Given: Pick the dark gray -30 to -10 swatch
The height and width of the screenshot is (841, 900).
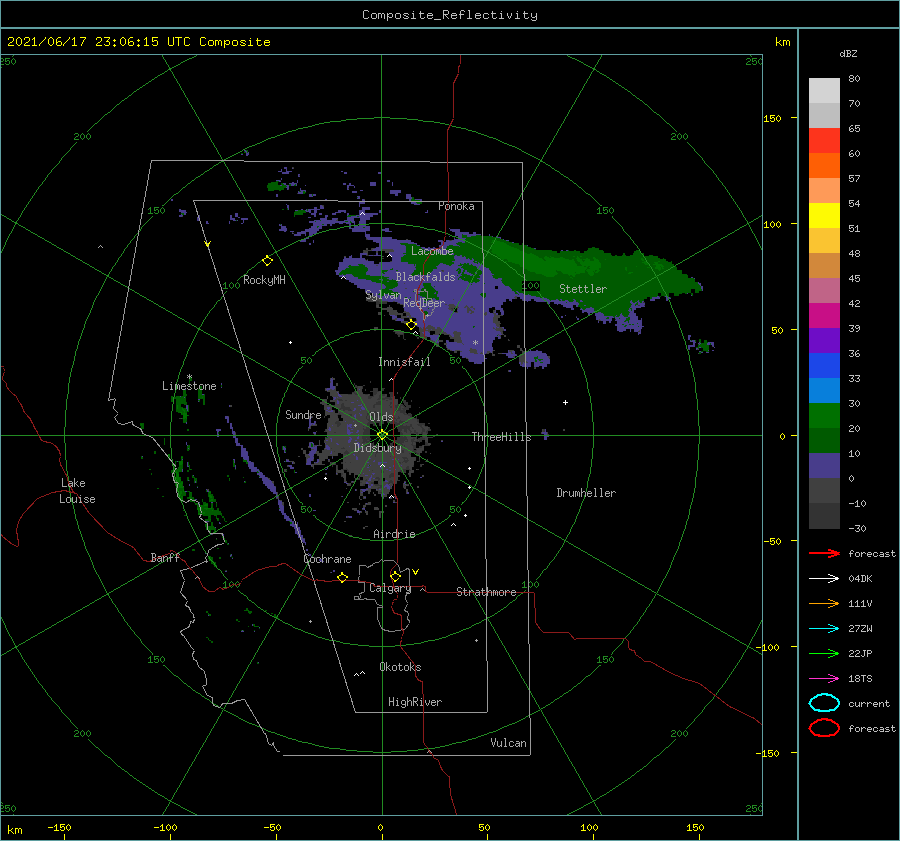Looking at the screenshot, I should (824, 516).
